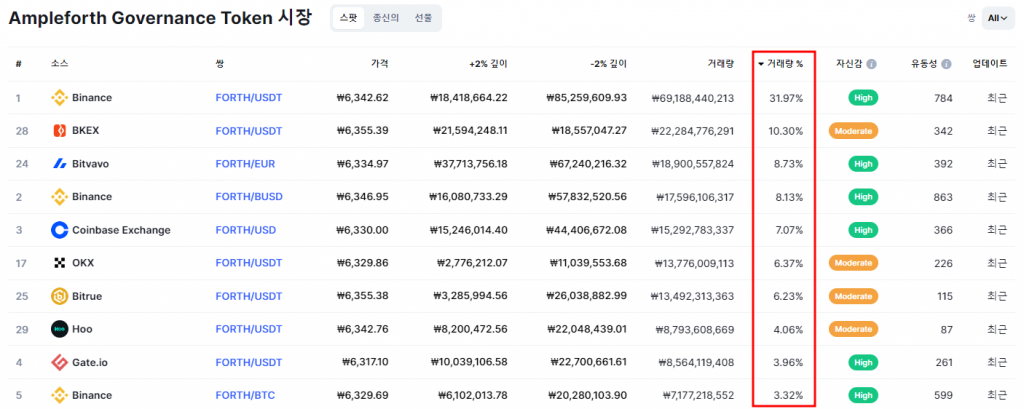Click info icon next to 자신감 header

871,64
